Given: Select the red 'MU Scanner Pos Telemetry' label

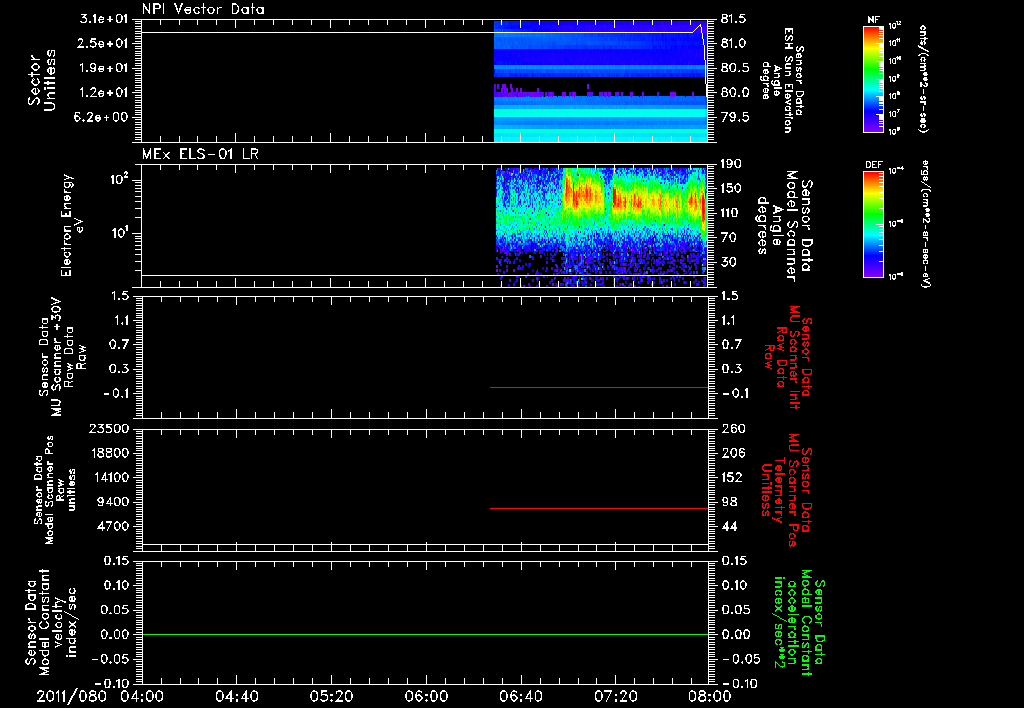Looking at the screenshot, I should point(787,490).
